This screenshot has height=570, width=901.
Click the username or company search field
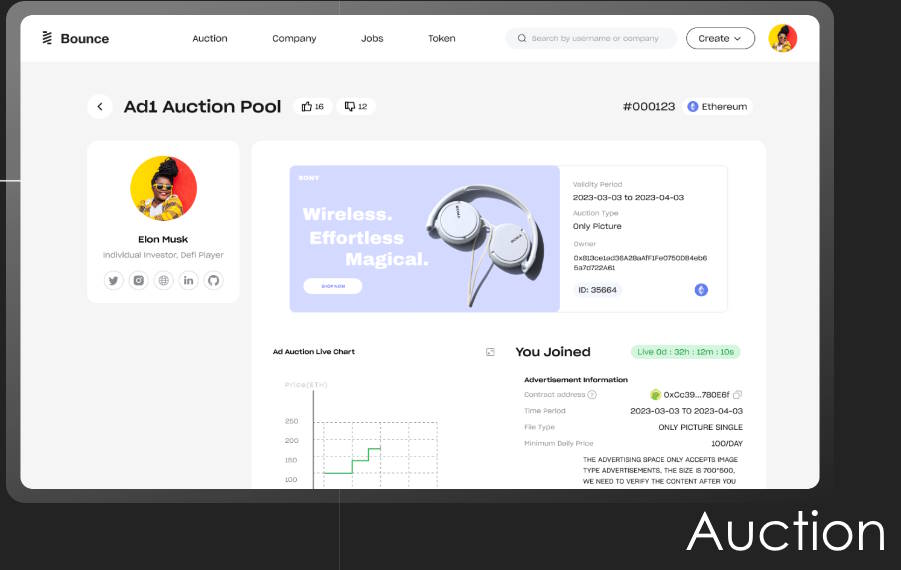[591, 38]
